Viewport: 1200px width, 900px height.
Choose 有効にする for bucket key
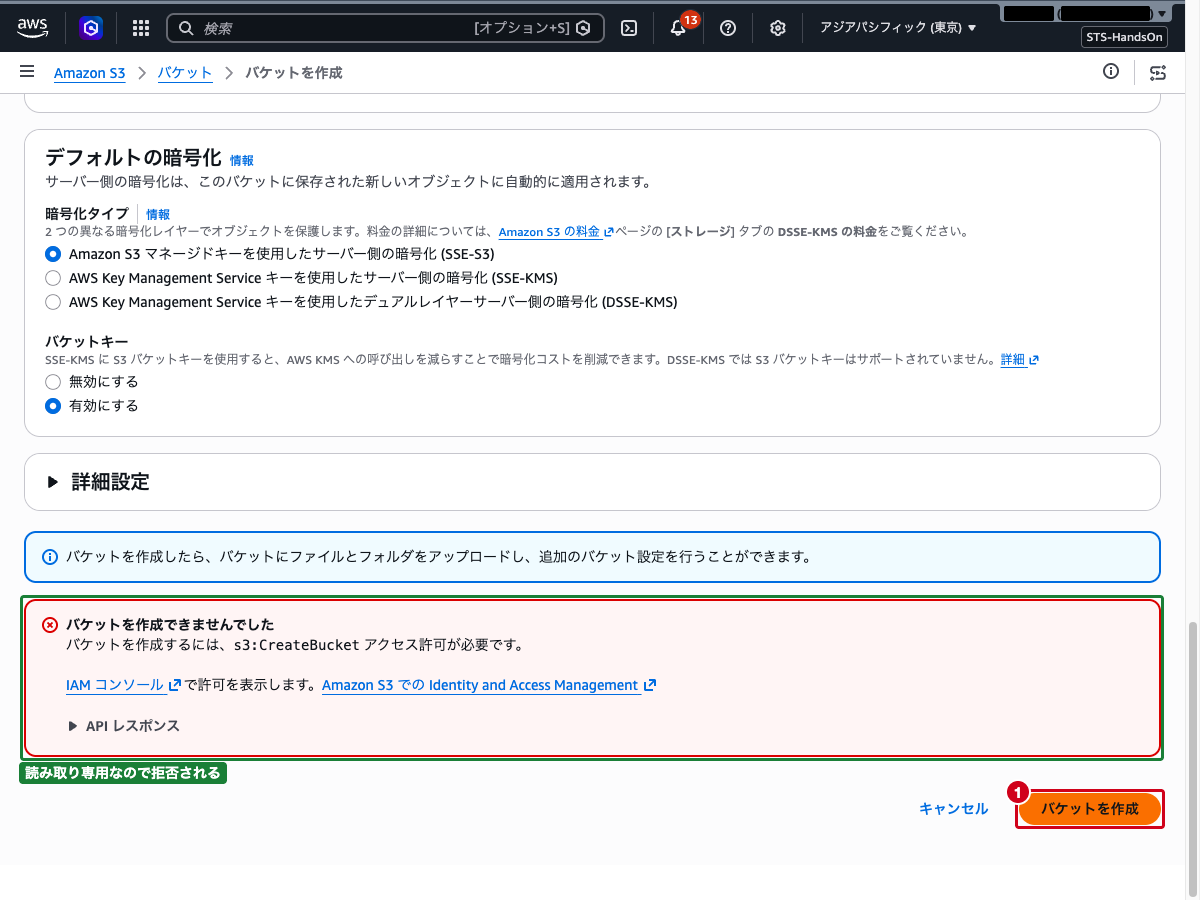point(53,406)
